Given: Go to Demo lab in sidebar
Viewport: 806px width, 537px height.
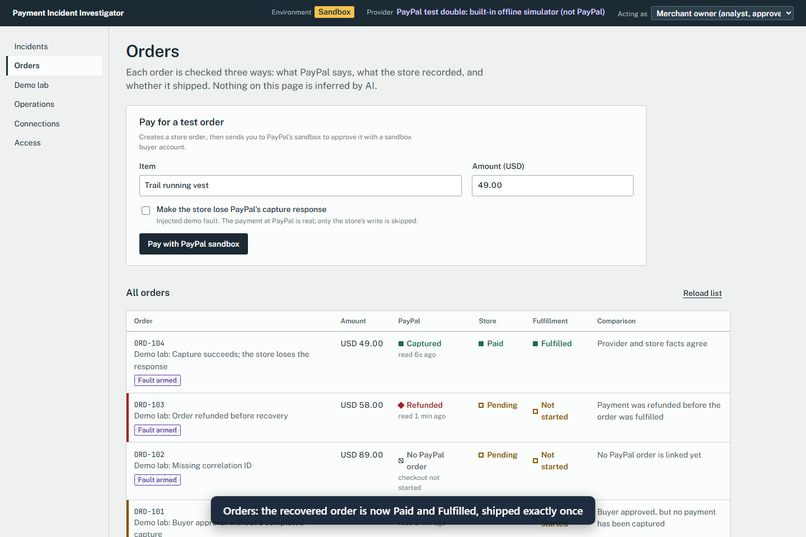Looking at the screenshot, I should tap(31, 85).
